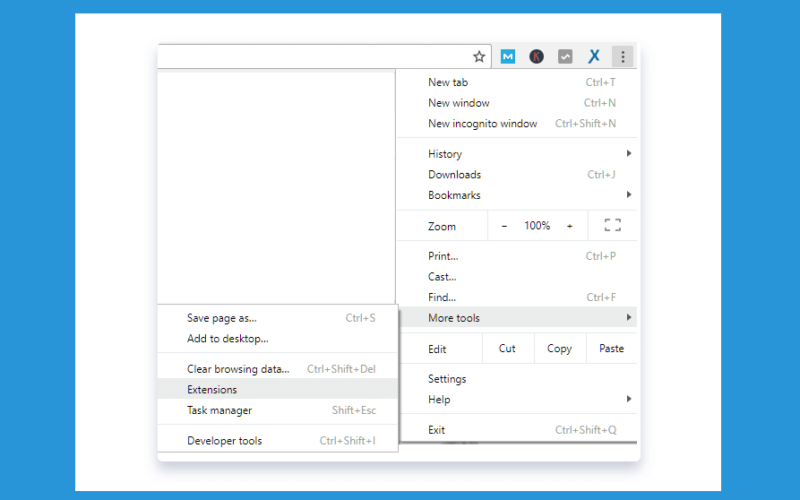The image size is (800, 500).
Task: Increase zoom with the plus button
Action: [x=569, y=226]
